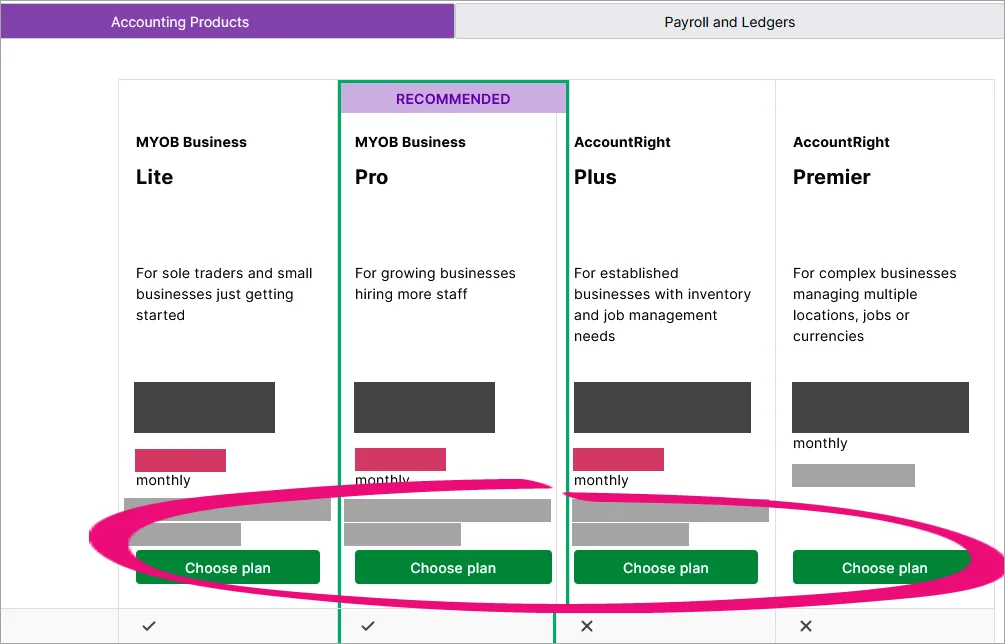Click 'For growing businesses hiring more staff' text
The height and width of the screenshot is (644, 1005).
tap(435, 283)
